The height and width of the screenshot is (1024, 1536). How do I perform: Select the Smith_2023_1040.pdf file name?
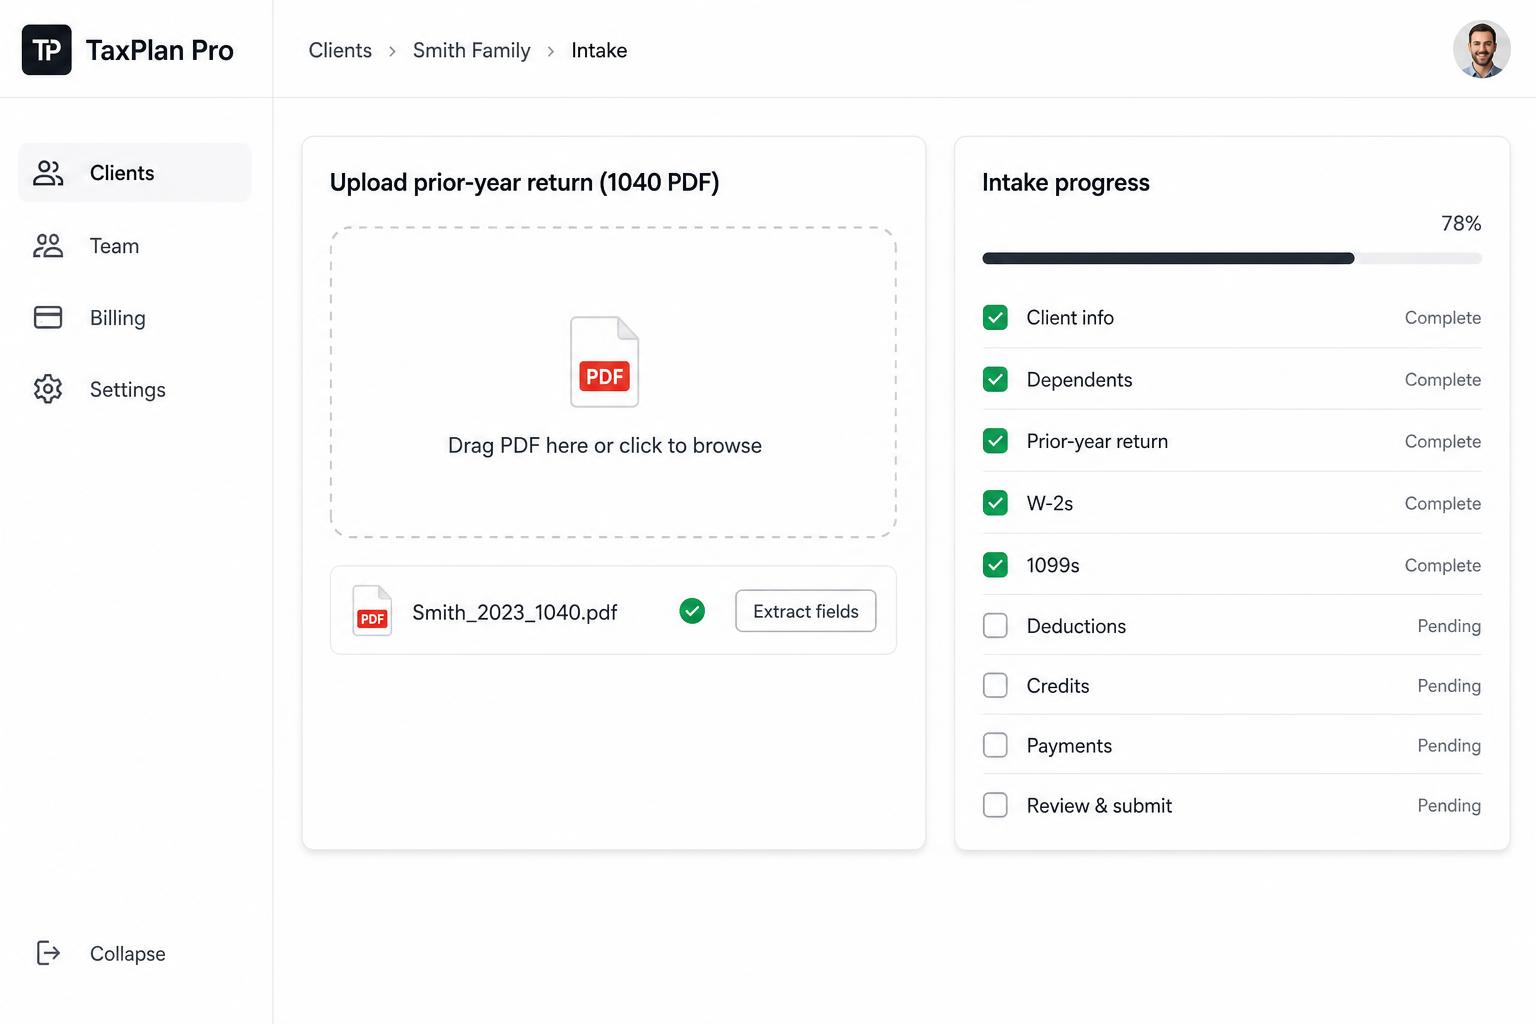click(x=515, y=612)
